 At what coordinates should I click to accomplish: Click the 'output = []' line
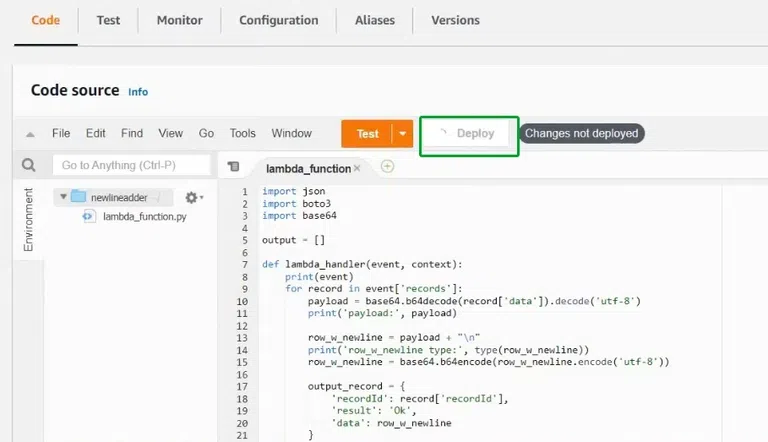[293, 240]
